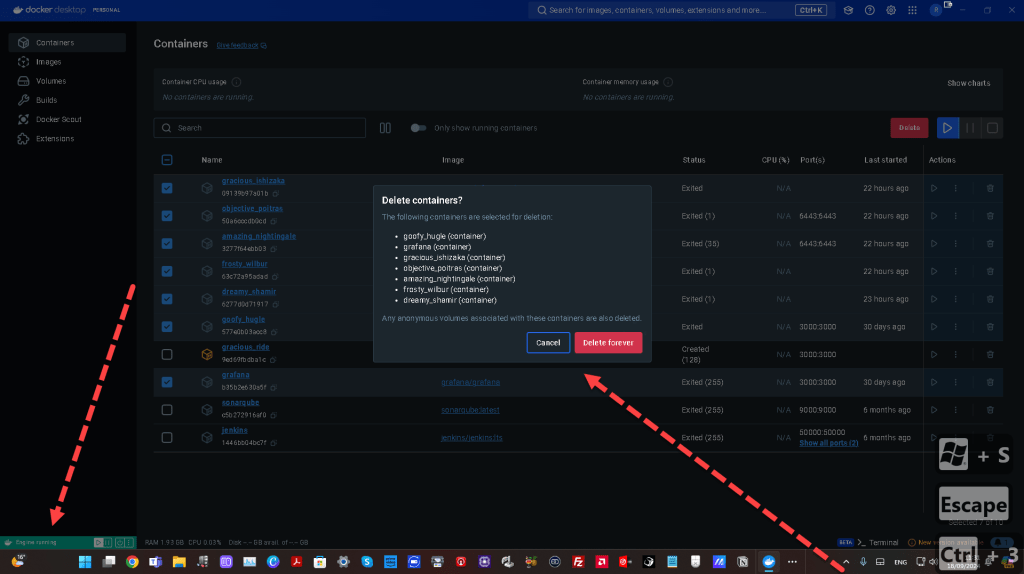The image size is (1024, 574).
Task: Open the gracious_ishizaka container link
Action: (x=253, y=181)
